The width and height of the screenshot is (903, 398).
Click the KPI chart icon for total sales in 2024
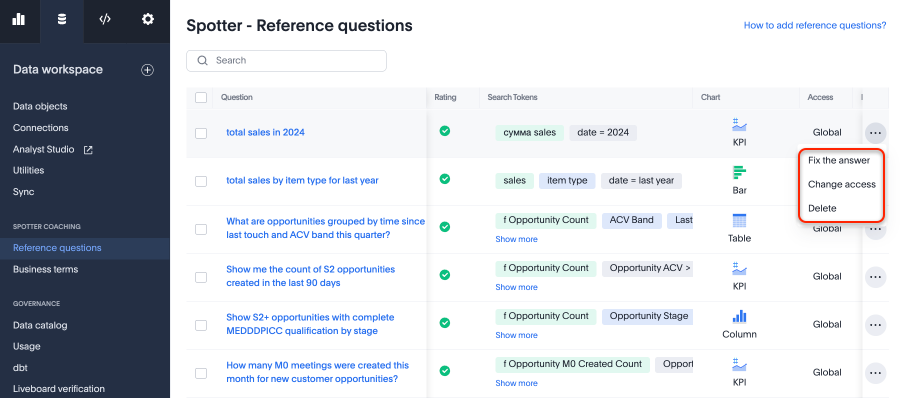(x=739, y=124)
